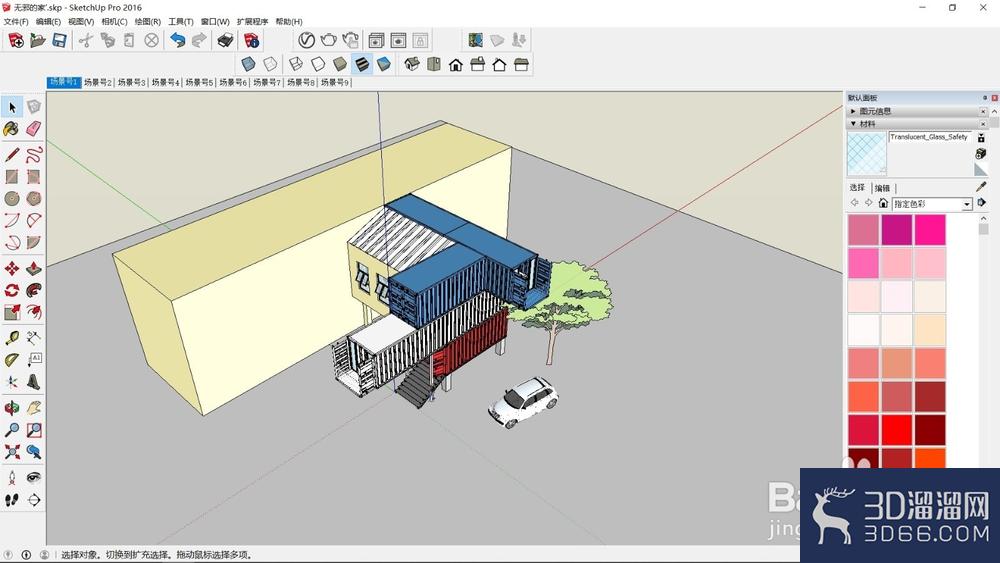Activate the Line pencil tool
This screenshot has width=1000, height=563.
click(11, 154)
